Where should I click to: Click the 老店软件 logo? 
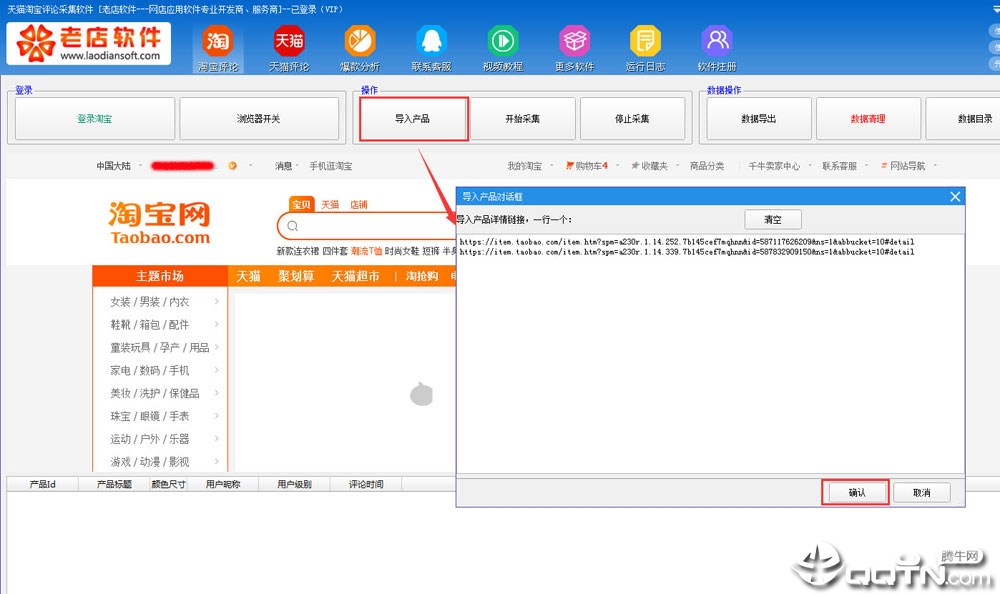tap(89, 43)
